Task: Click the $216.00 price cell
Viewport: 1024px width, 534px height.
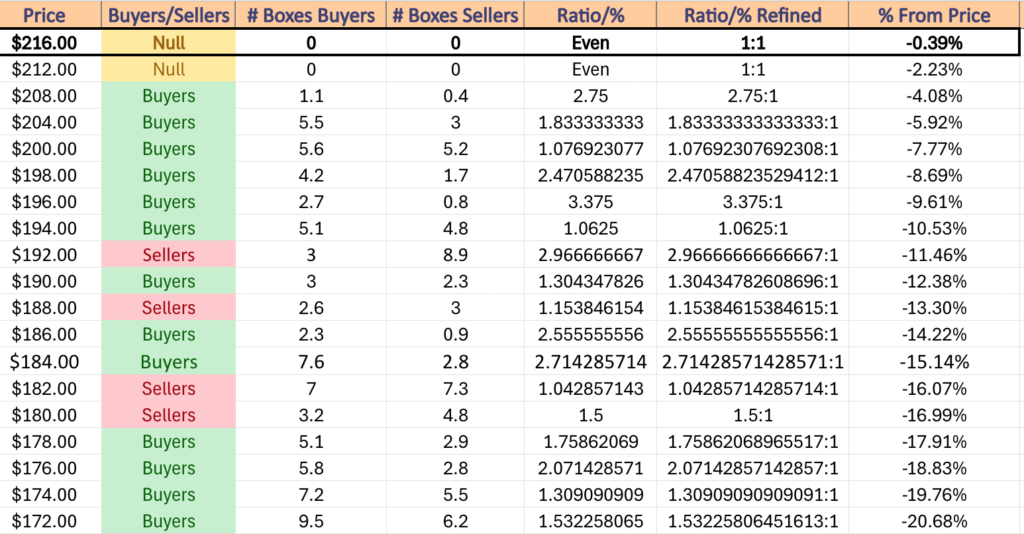Action: (50, 43)
